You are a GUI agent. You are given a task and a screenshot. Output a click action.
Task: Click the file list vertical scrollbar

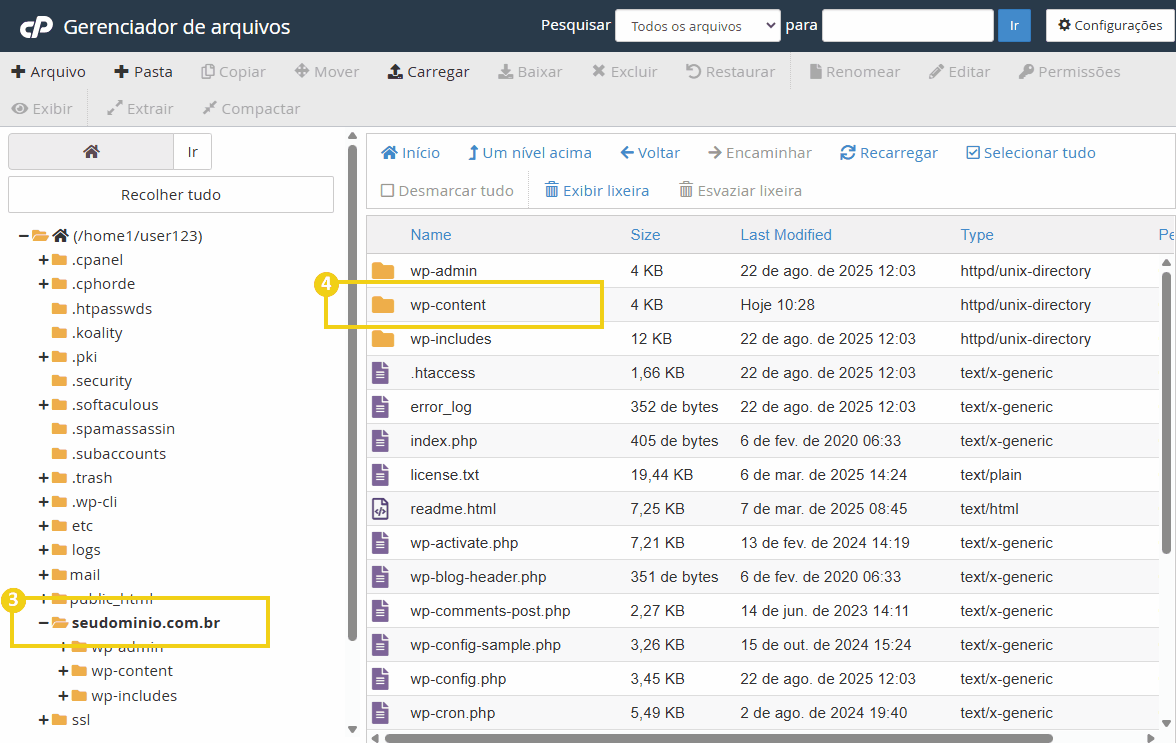[1166, 412]
